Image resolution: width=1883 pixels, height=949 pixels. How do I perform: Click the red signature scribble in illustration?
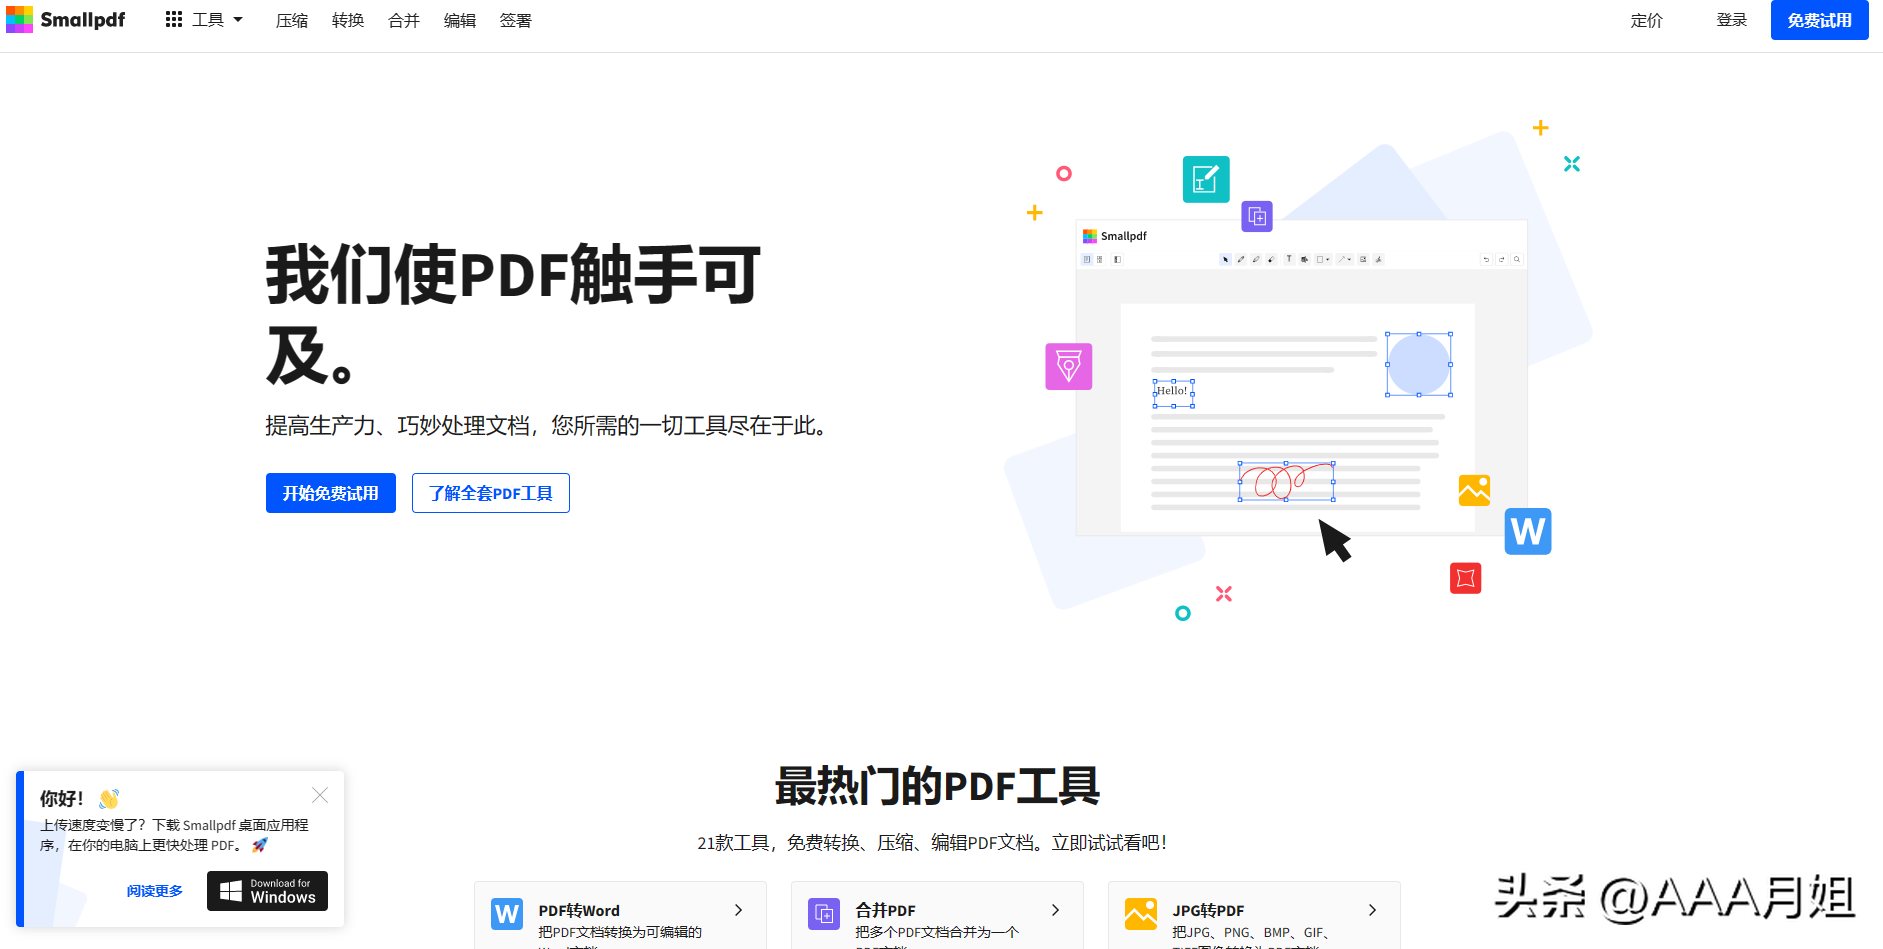(x=1286, y=481)
